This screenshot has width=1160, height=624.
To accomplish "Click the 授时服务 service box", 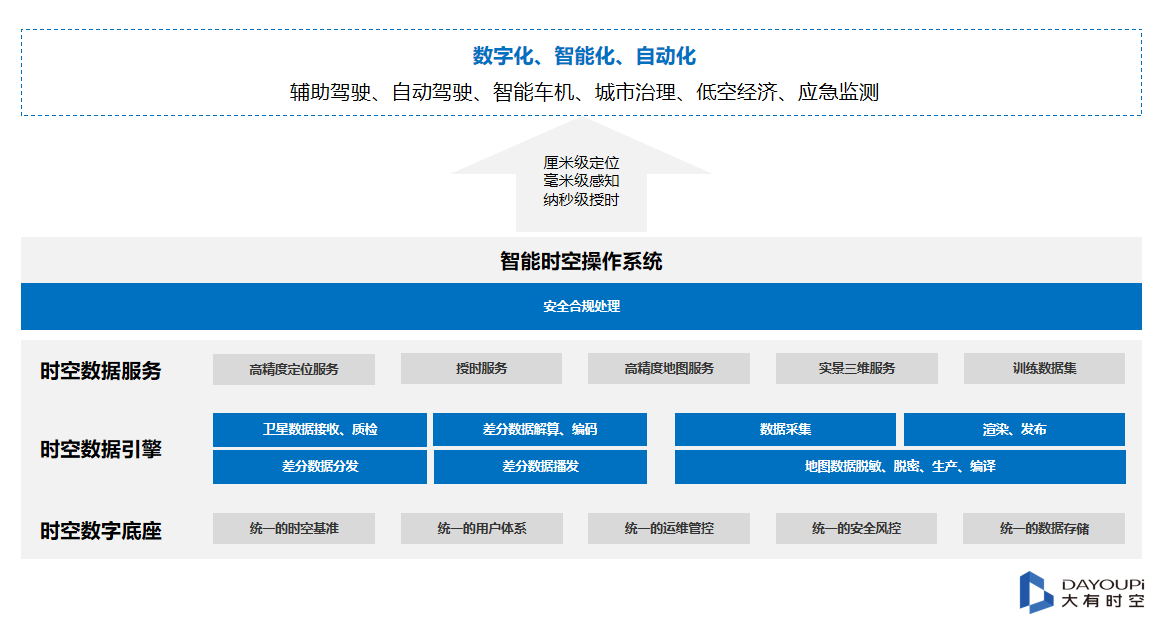I will 481,368.
